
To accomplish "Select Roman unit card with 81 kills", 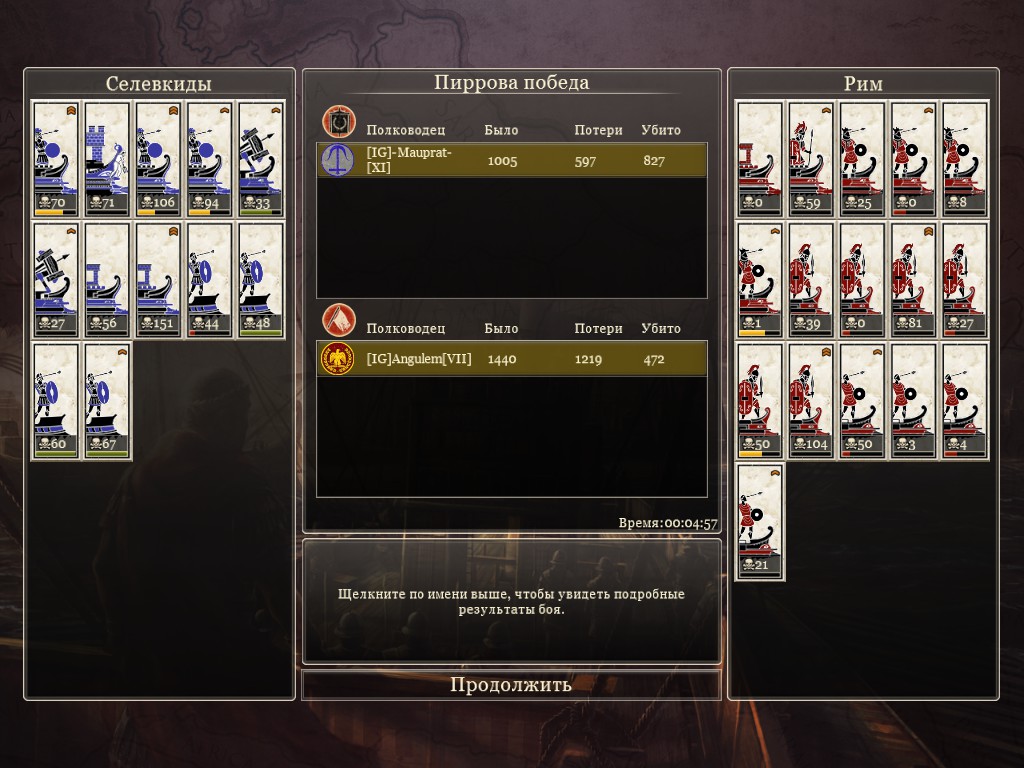I will click(x=913, y=280).
